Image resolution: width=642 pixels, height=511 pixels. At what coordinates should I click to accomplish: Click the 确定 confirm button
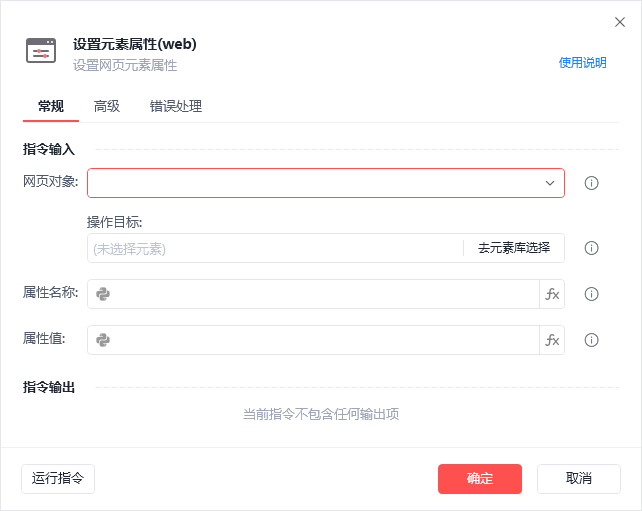click(480, 478)
